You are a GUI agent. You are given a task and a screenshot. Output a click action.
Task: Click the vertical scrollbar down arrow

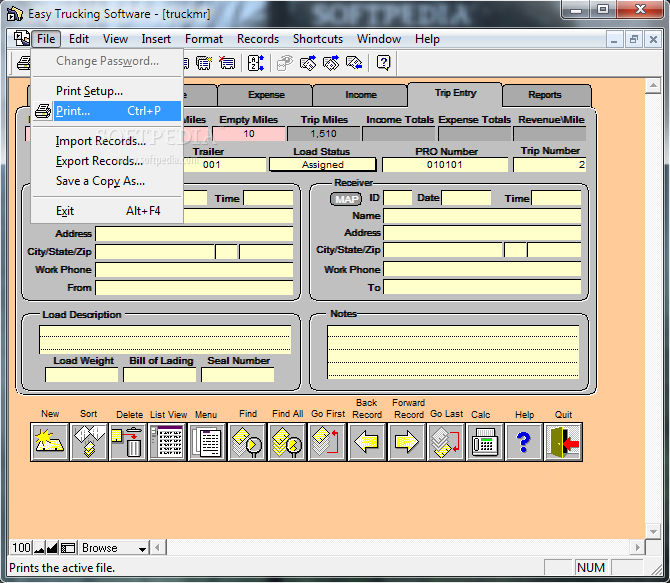(x=653, y=531)
